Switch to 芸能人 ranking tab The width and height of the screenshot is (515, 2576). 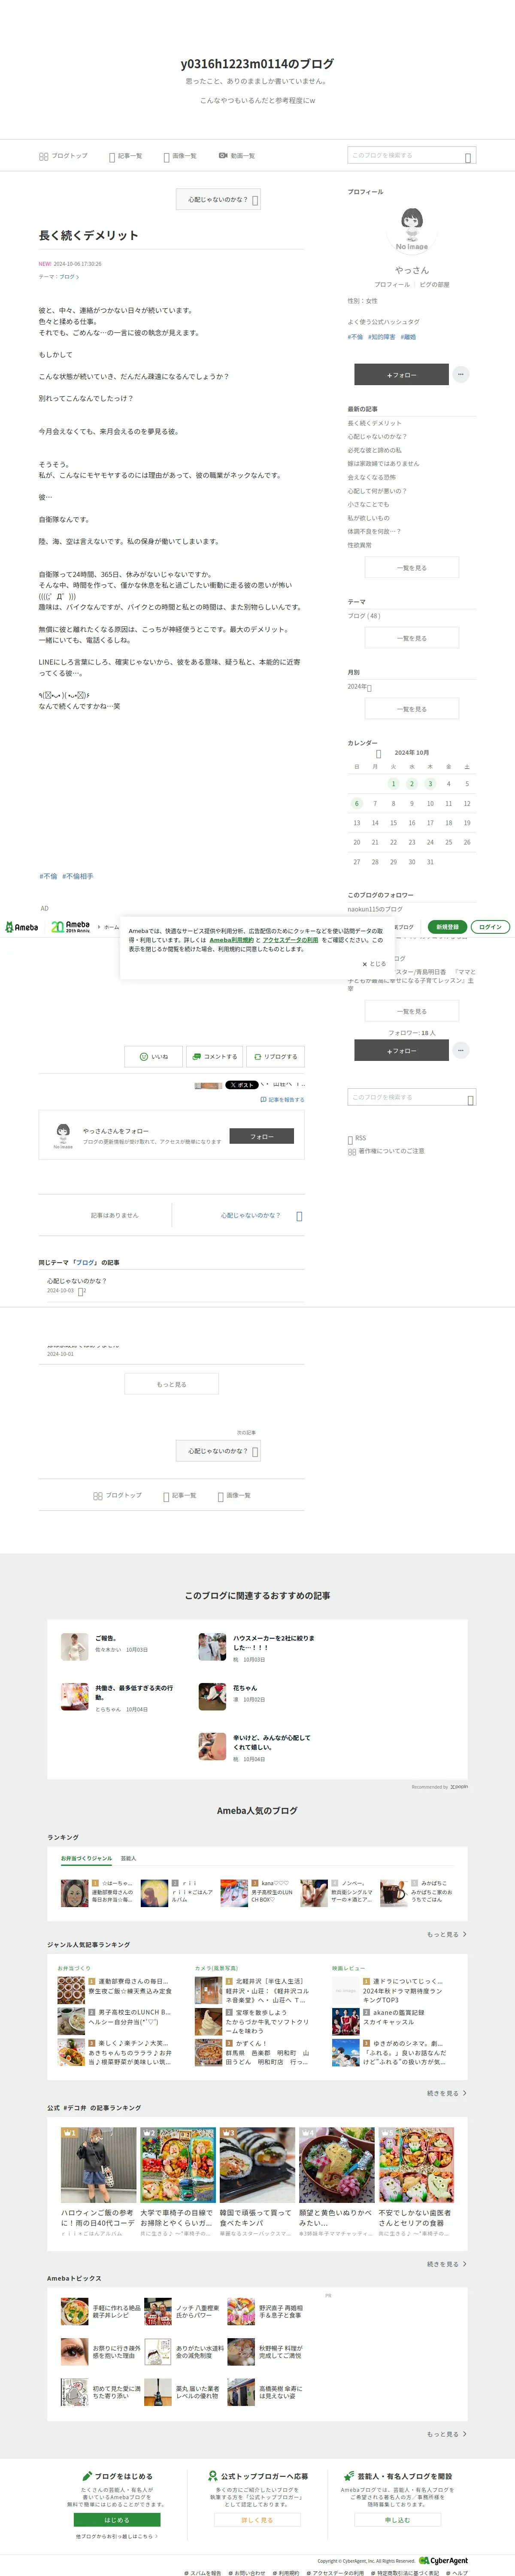[128, 1859]
